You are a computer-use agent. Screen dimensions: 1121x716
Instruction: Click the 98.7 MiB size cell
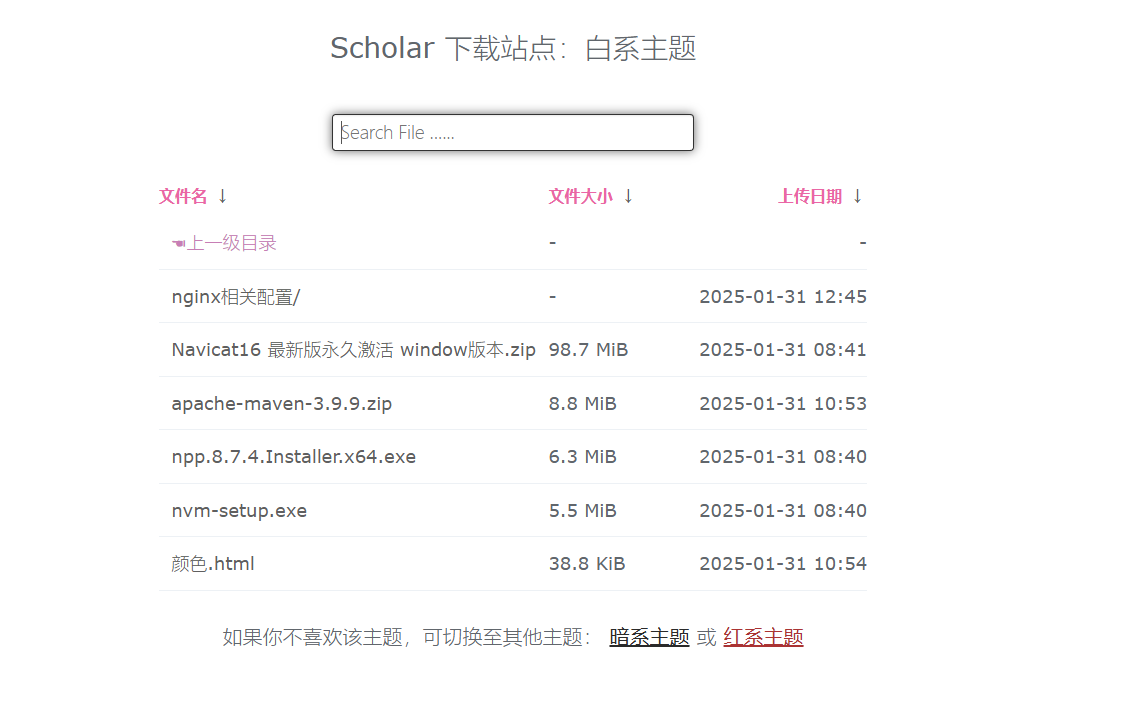point(588,350)
